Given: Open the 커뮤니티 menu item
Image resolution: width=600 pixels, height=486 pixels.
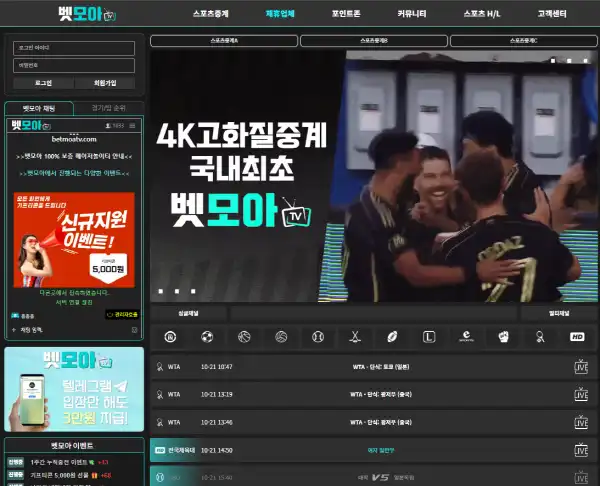Looking at the screenshot, I should point(411,15).
